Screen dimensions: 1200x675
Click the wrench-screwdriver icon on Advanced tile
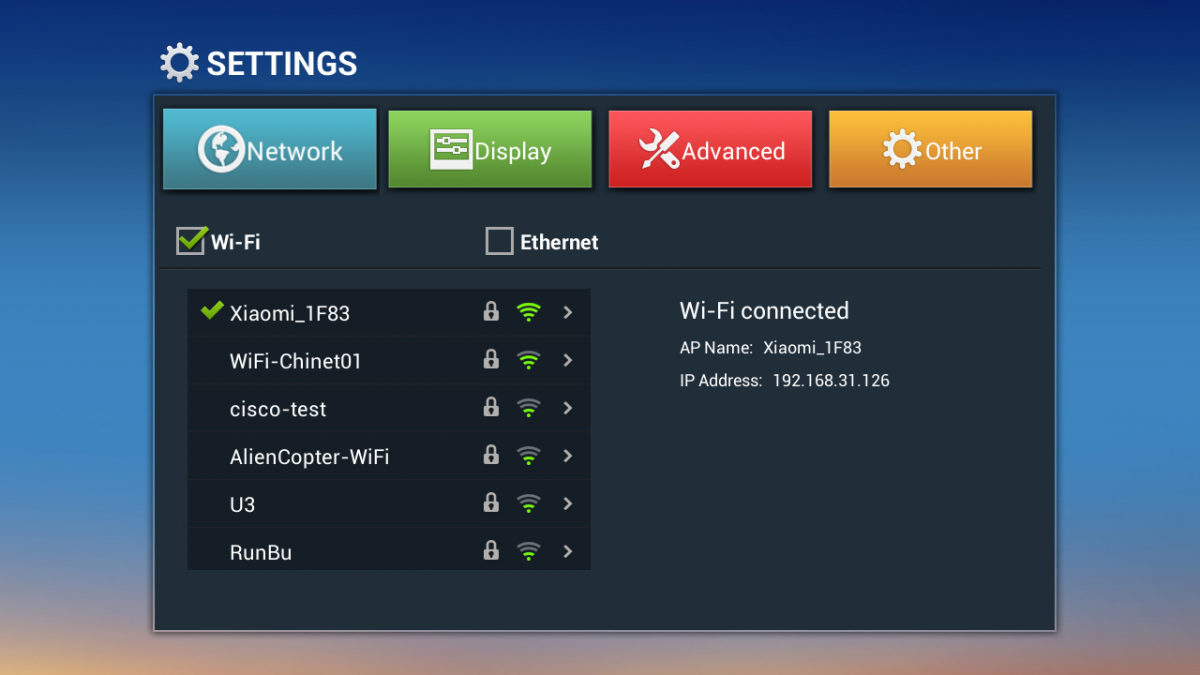tap(659, 150)
